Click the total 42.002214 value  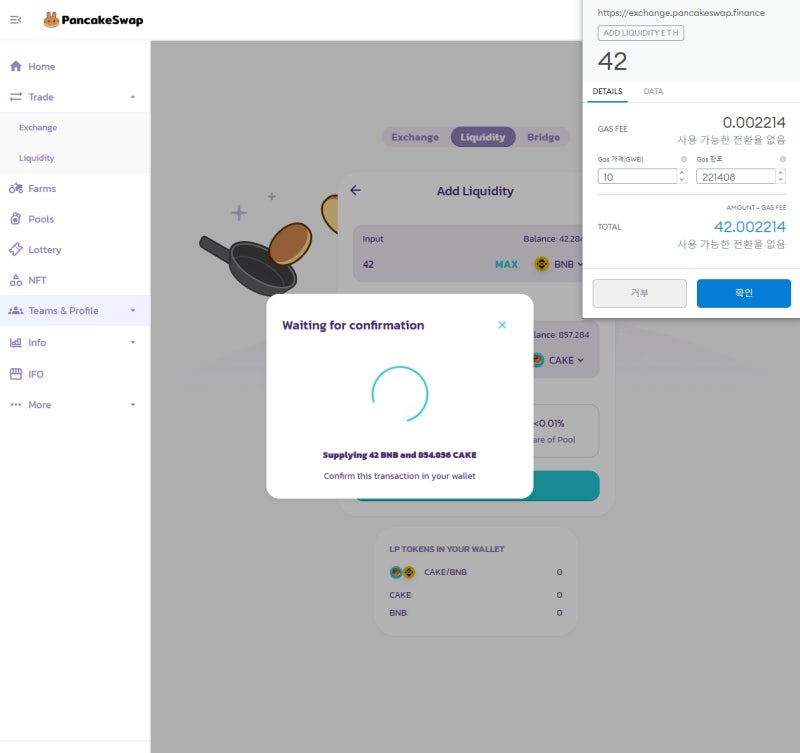749,227
